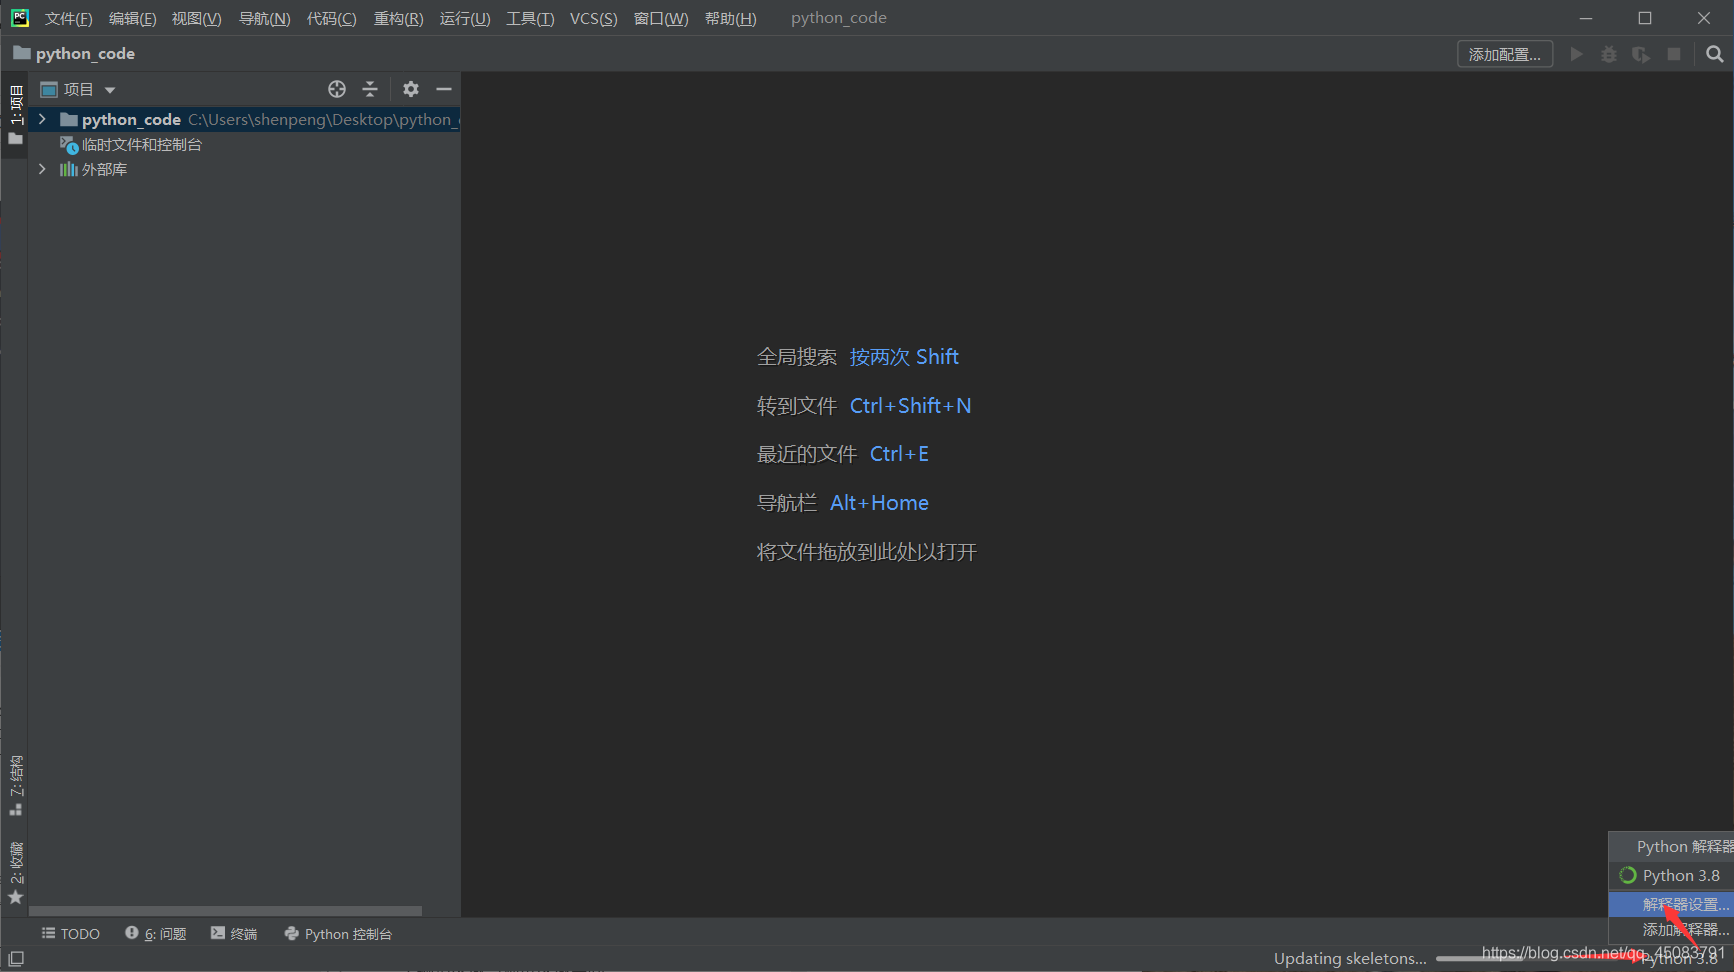
Task: Click the collapse all icon in project panel
Action: 370,89
